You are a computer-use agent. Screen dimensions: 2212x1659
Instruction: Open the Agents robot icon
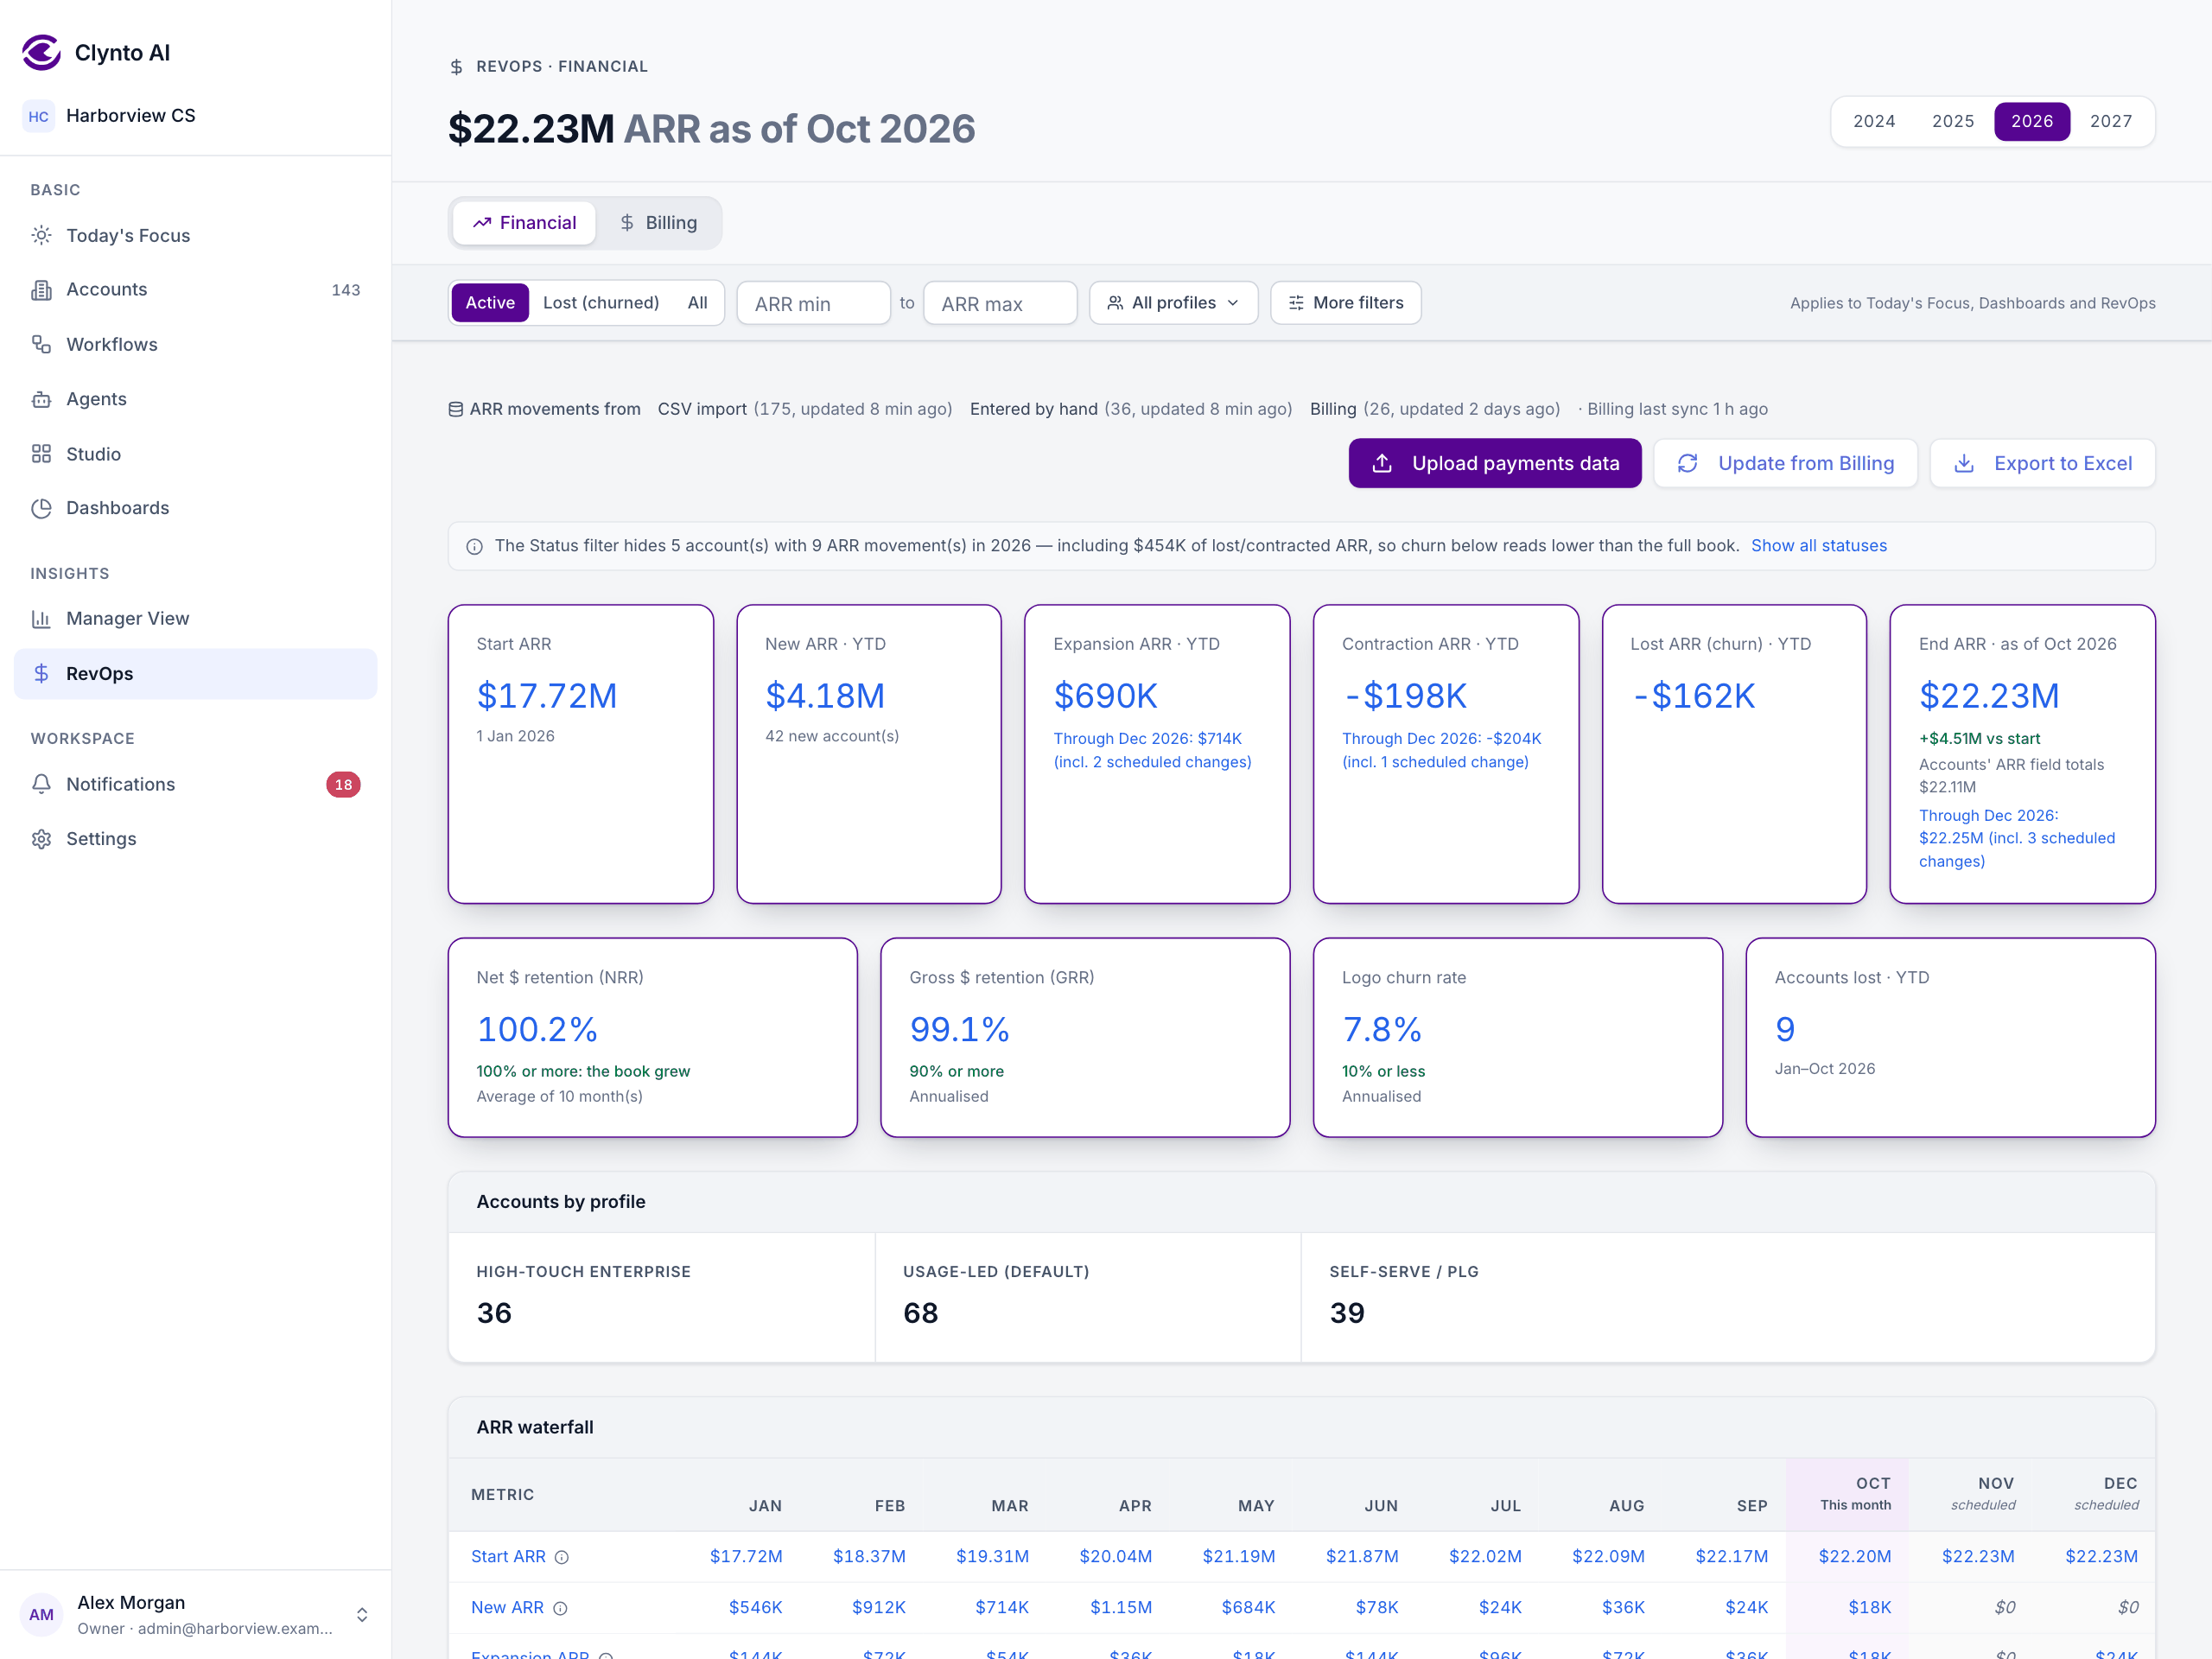(x=41, y=399)
